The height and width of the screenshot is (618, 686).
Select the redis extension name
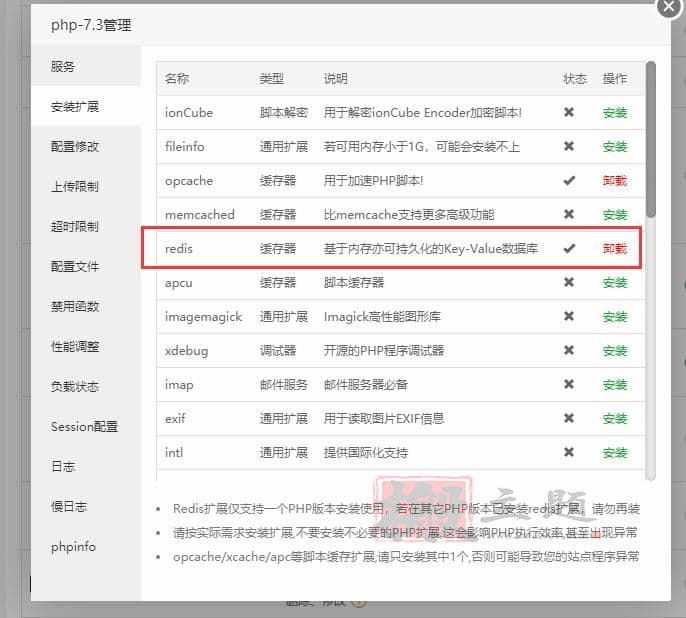pyautogui.click(x=179, y=249)
